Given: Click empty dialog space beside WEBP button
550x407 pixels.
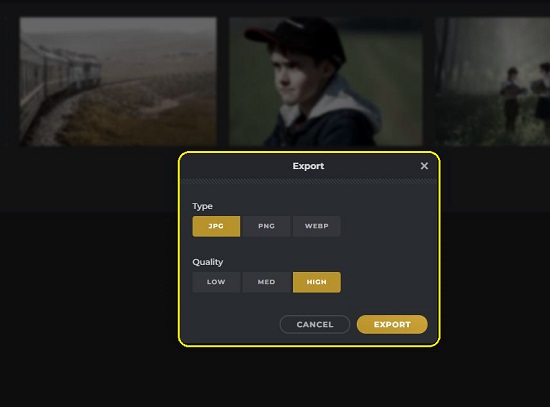Looking at the screenshot, I should pos(386,226).
